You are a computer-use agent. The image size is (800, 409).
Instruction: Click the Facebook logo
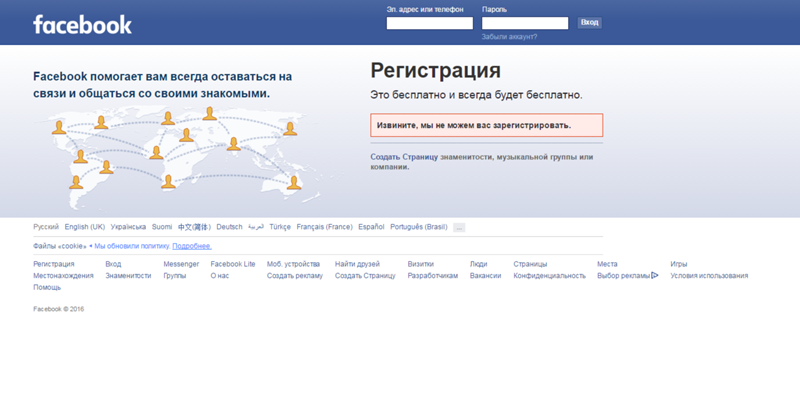(82, 24)
